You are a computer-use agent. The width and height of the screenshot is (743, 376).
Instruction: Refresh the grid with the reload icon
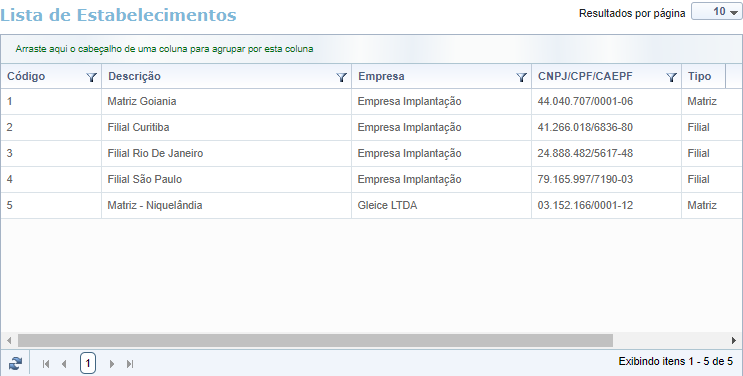(15, 364)
